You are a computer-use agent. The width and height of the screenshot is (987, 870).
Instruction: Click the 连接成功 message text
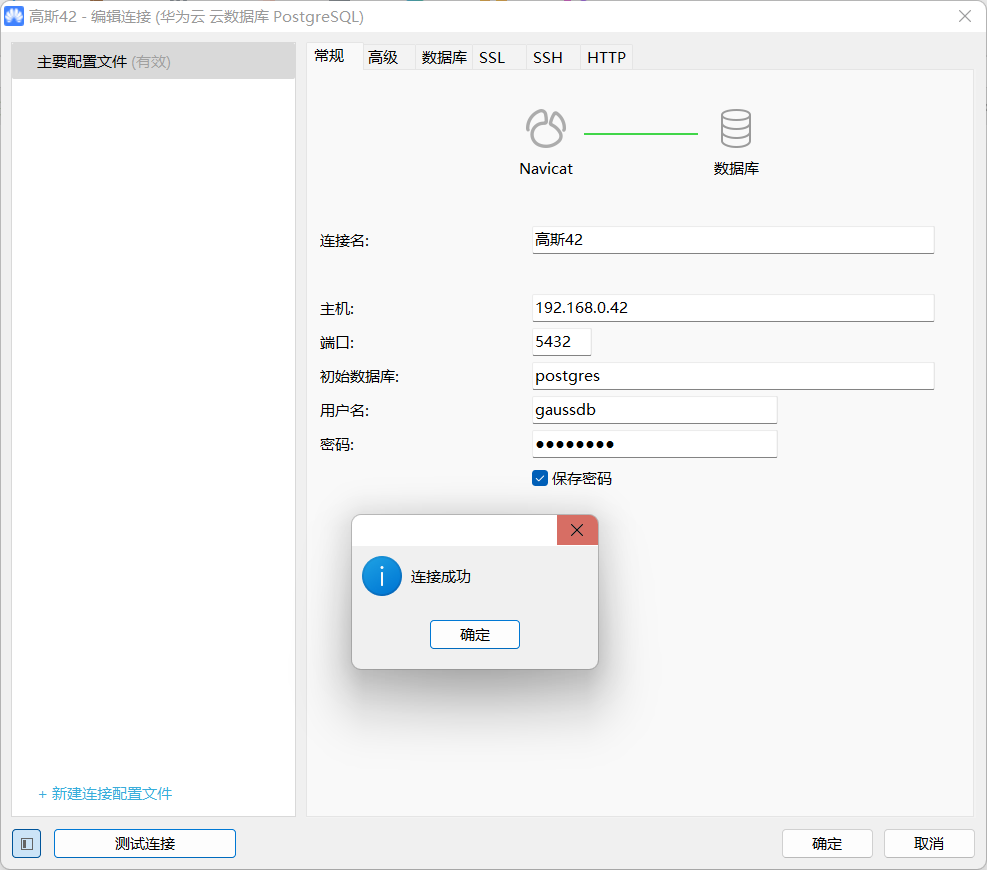point(441,577)
